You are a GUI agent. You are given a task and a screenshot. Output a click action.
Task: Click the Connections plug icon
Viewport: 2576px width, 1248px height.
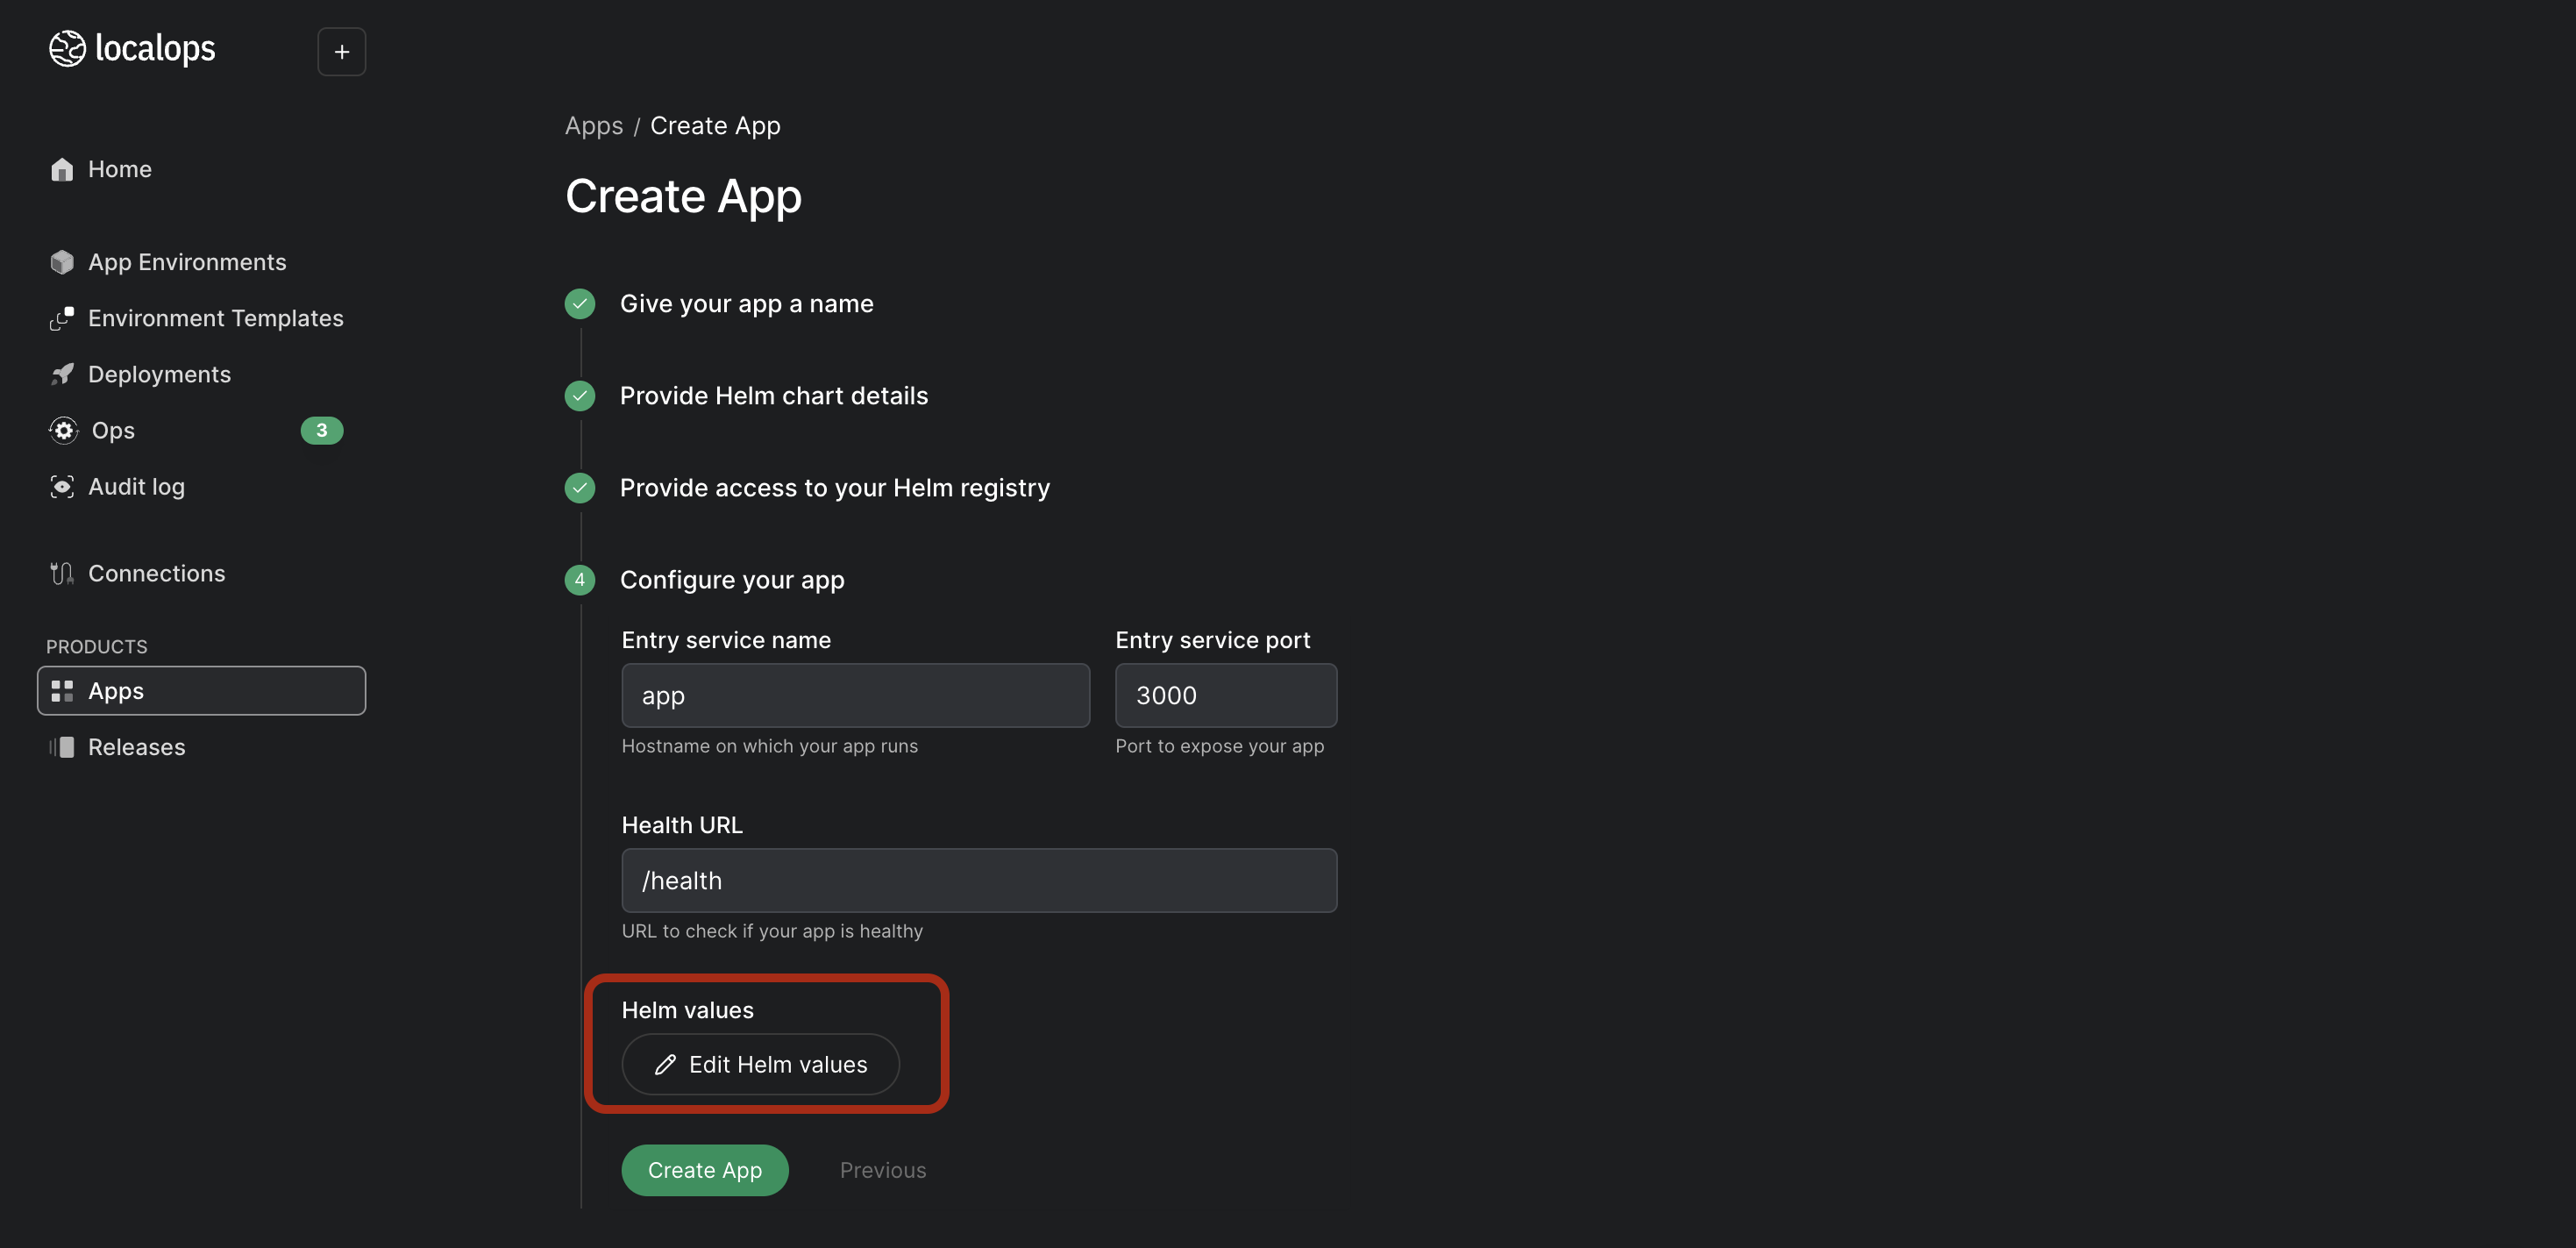(62, 573)
